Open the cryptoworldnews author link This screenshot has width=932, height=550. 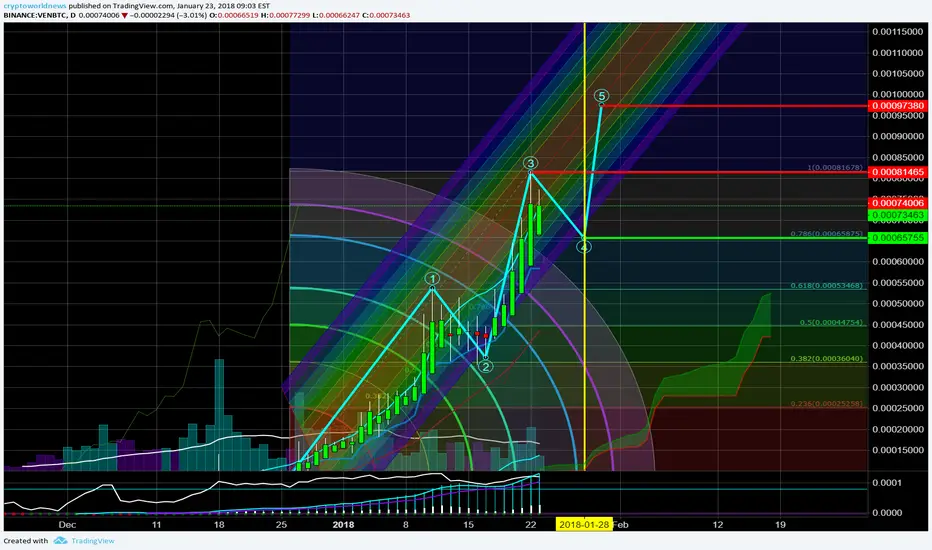[x=35, y=6]
